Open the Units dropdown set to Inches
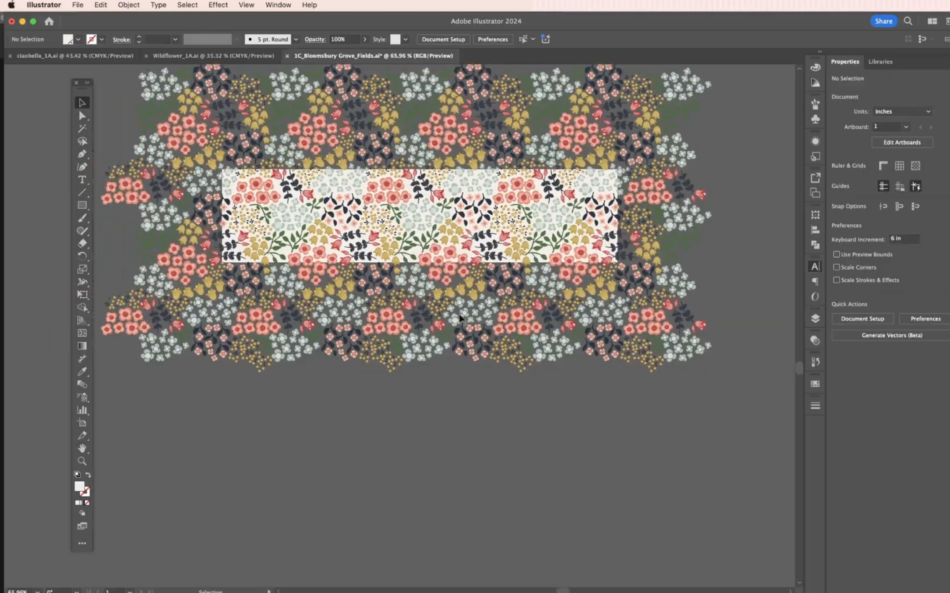The height and width of the screenshot is (593, 950). [902, 111]
